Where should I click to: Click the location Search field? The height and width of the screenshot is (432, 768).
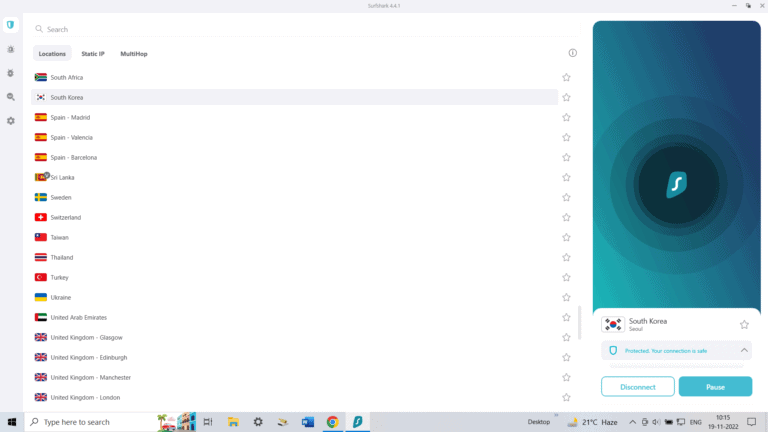(x=306, y=29)
